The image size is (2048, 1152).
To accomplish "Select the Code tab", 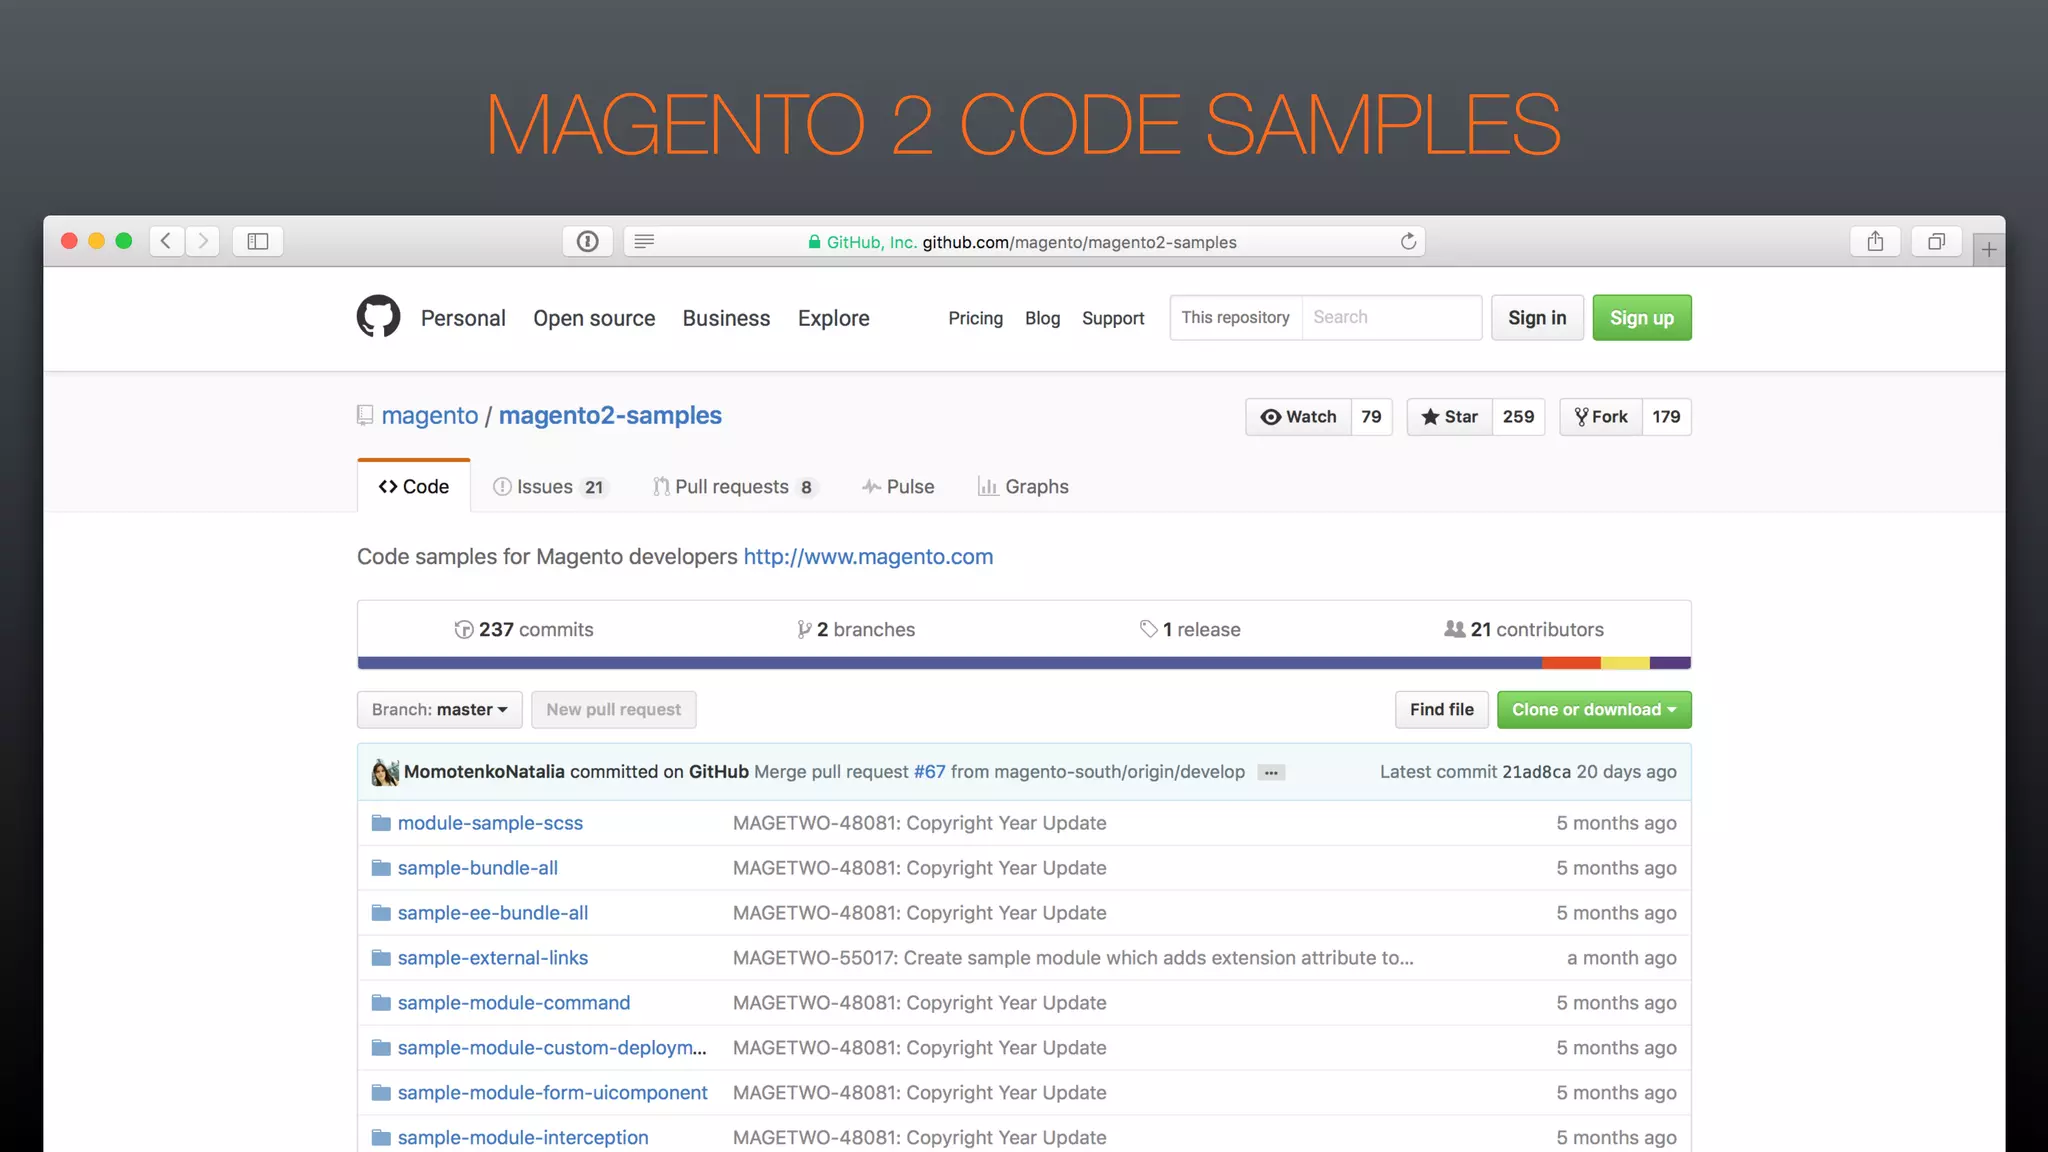I will pyautogui.click(x=414, y=487).
